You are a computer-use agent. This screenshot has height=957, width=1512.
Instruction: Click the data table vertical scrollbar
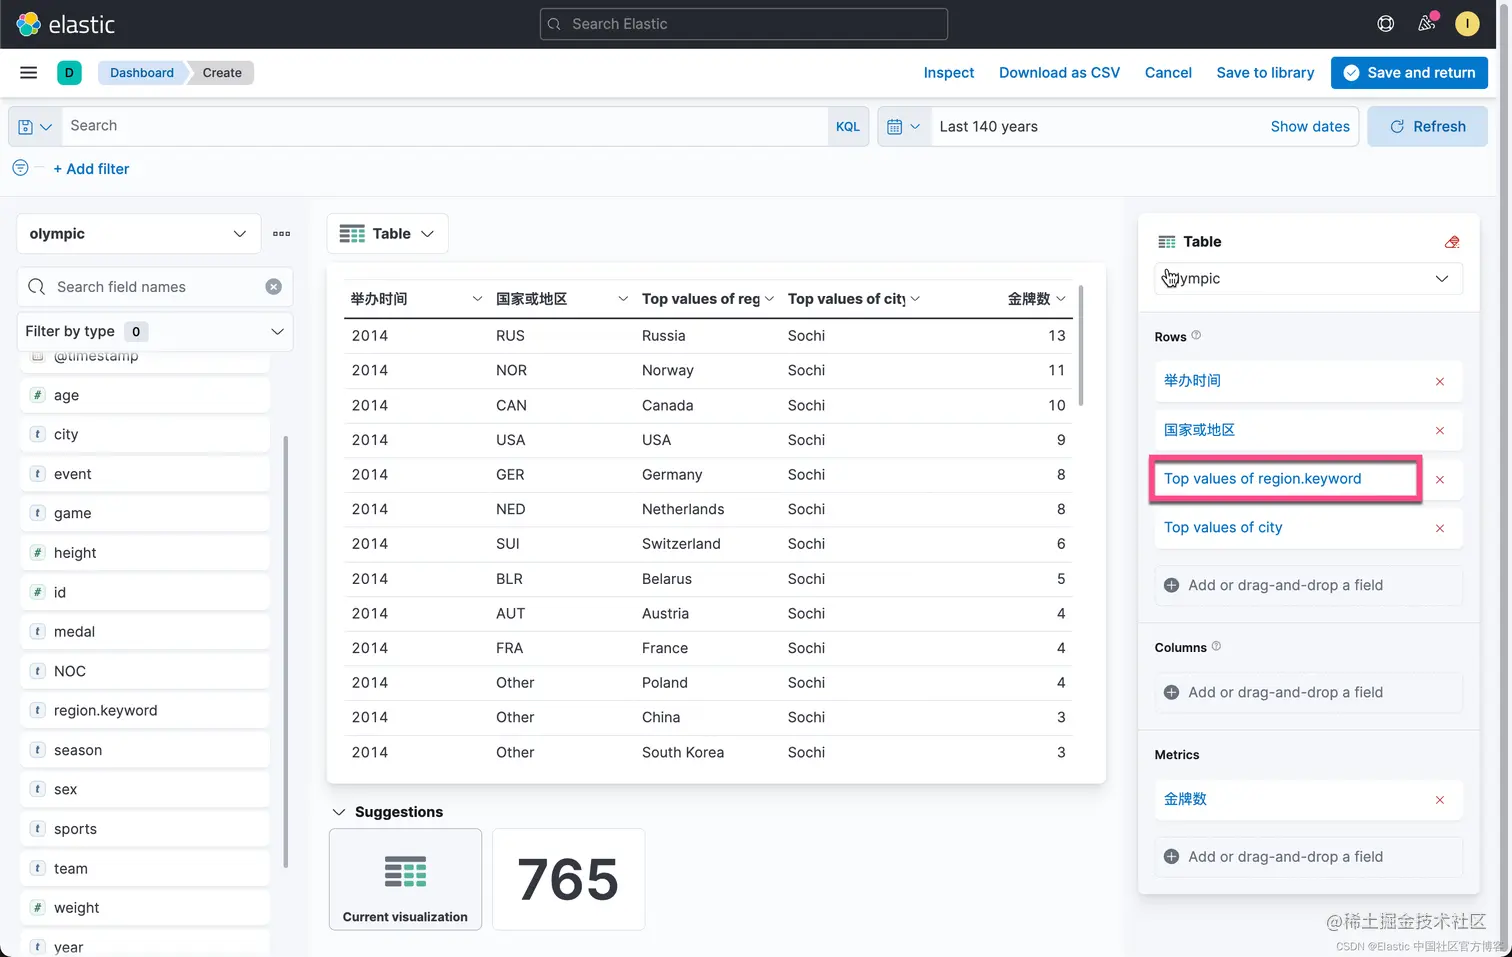tap(1081, 346)
